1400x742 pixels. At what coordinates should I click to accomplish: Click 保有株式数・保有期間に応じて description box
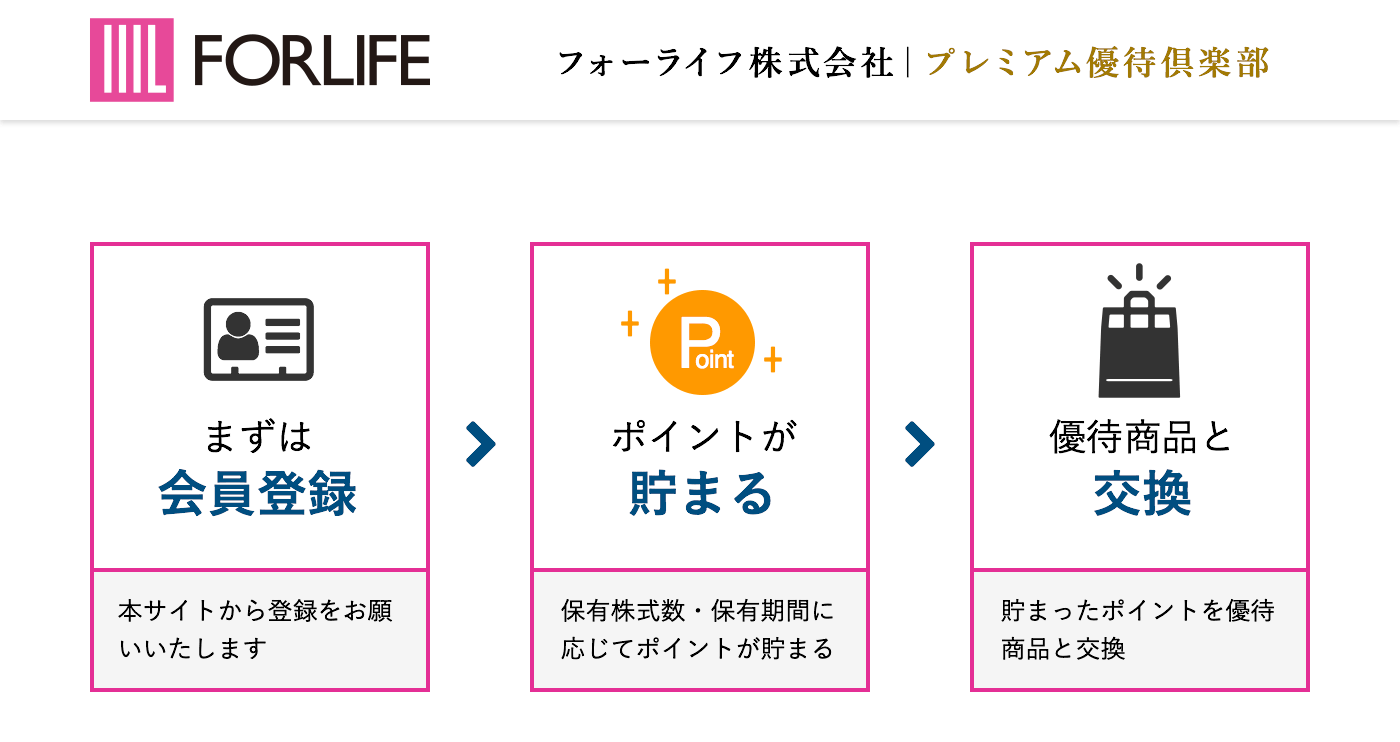pyautogui.click(x=700, y=630)
